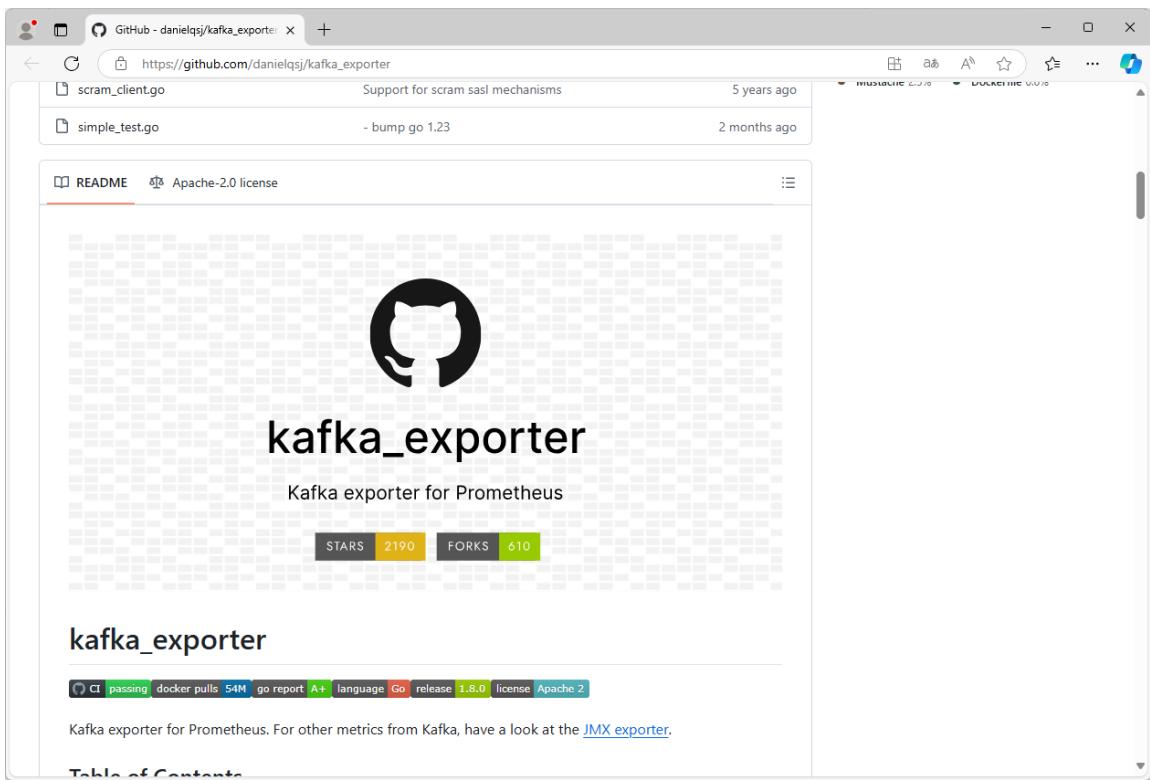Open the README outline list icon

tap(788, 183)
